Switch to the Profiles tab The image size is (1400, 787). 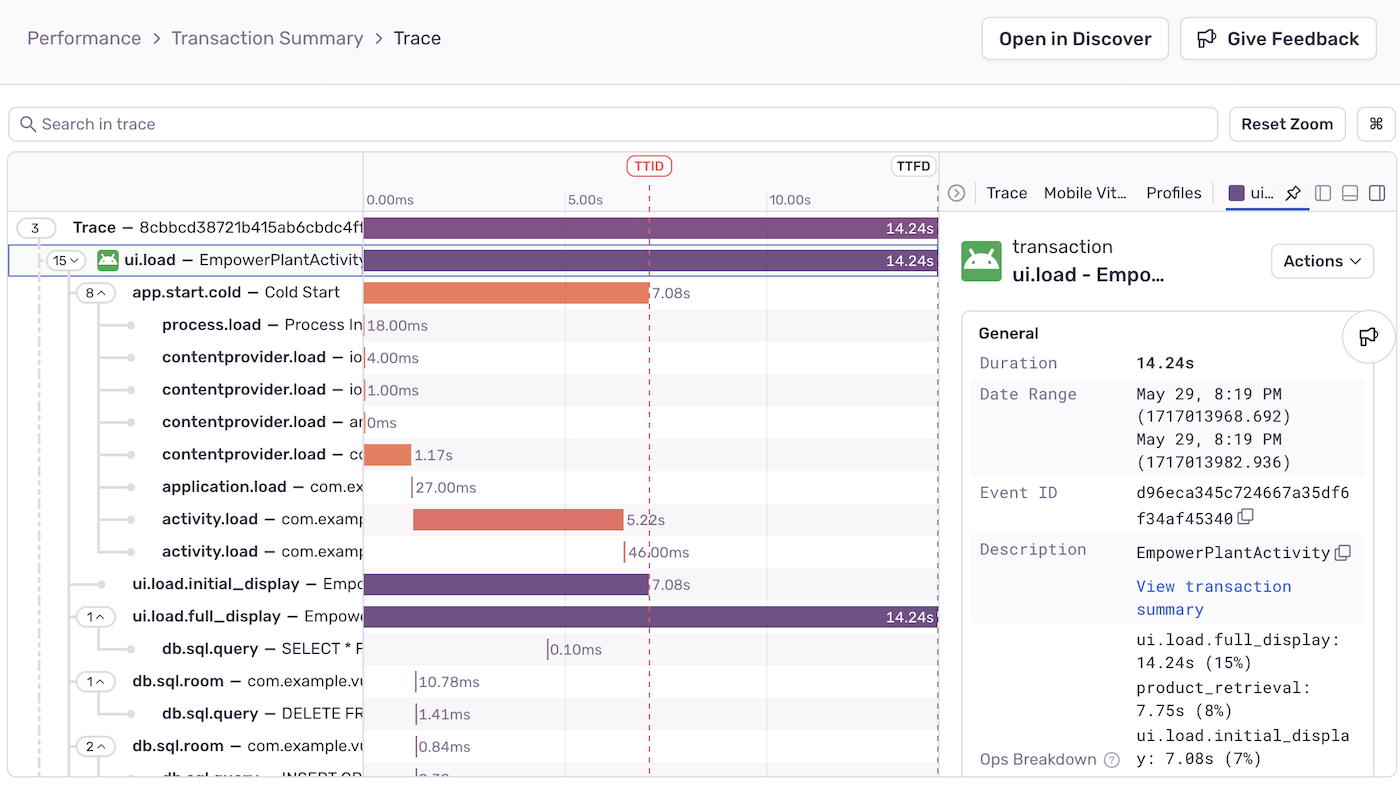coord(1173,193)
